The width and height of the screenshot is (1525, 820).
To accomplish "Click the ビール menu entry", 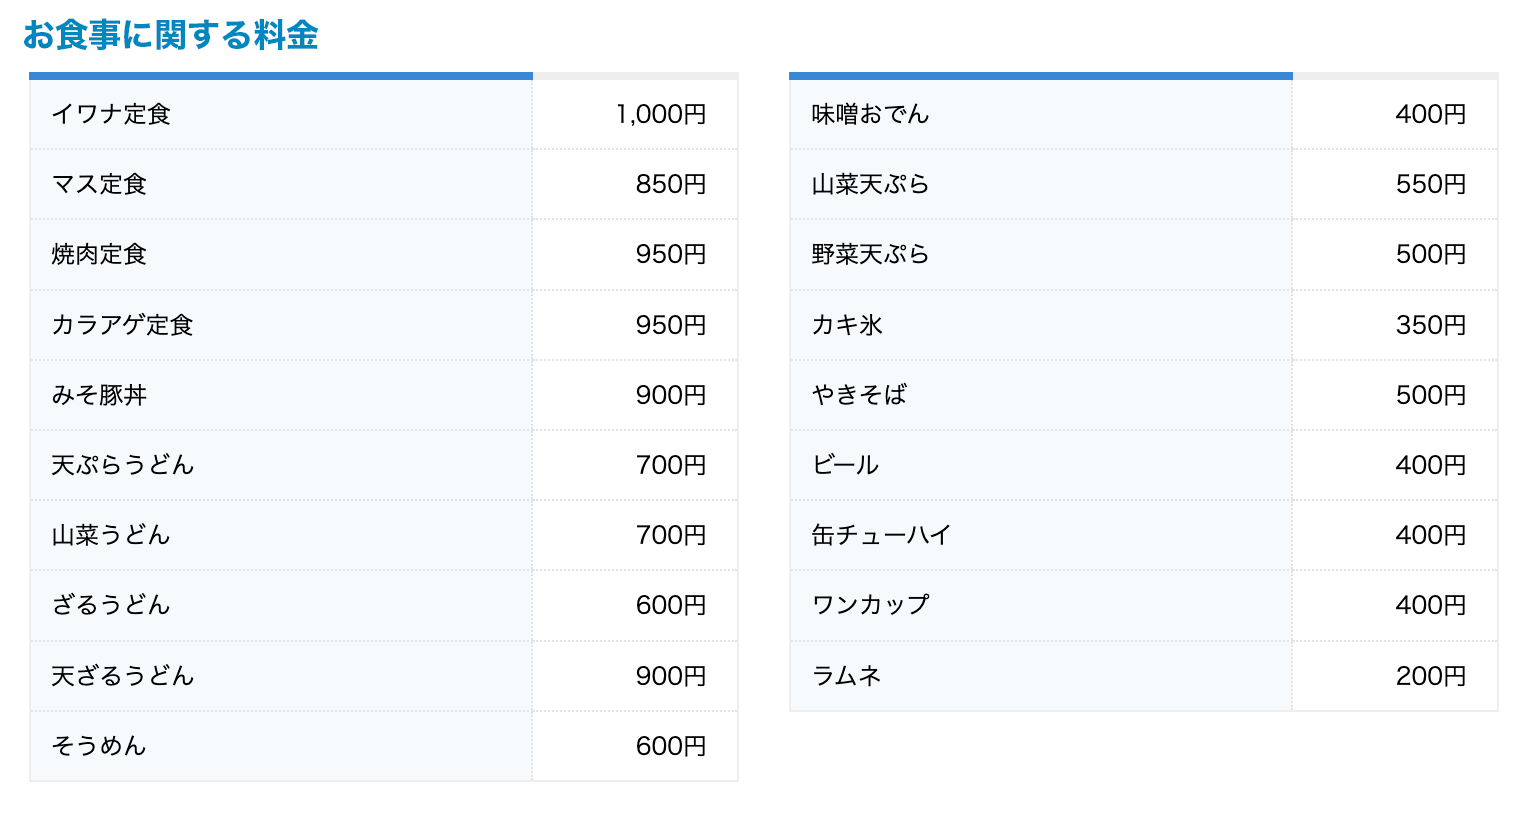I will tap(845, 465).
